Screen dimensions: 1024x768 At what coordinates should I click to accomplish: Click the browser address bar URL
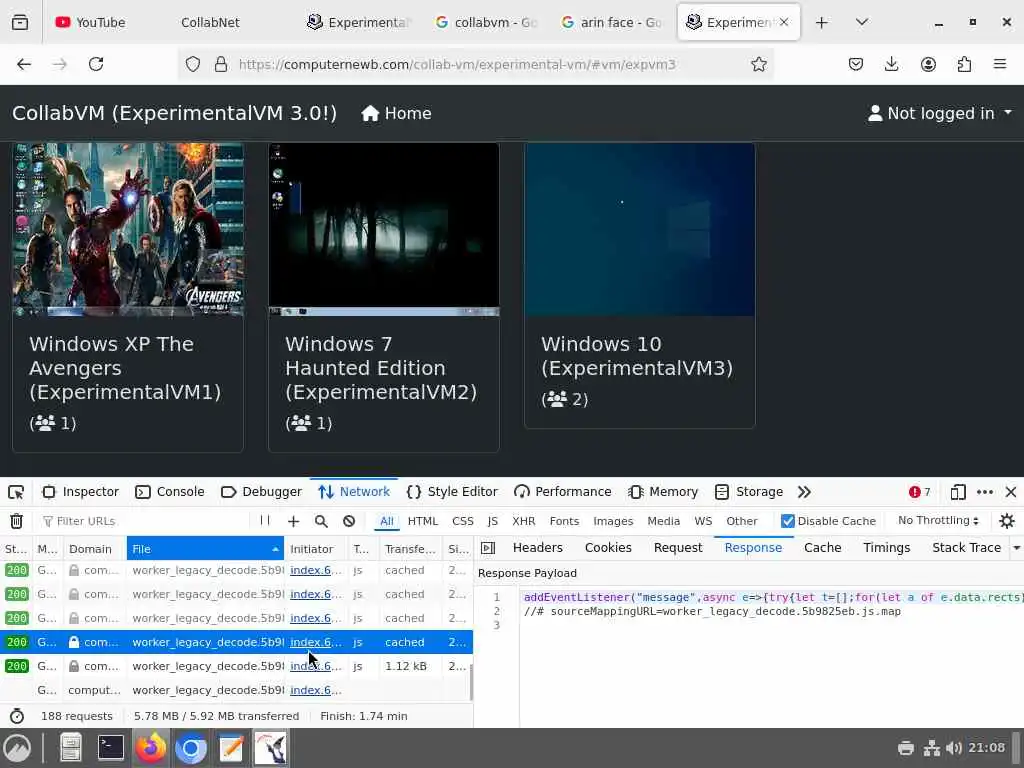pyautogui.click(x=456, y=64)
